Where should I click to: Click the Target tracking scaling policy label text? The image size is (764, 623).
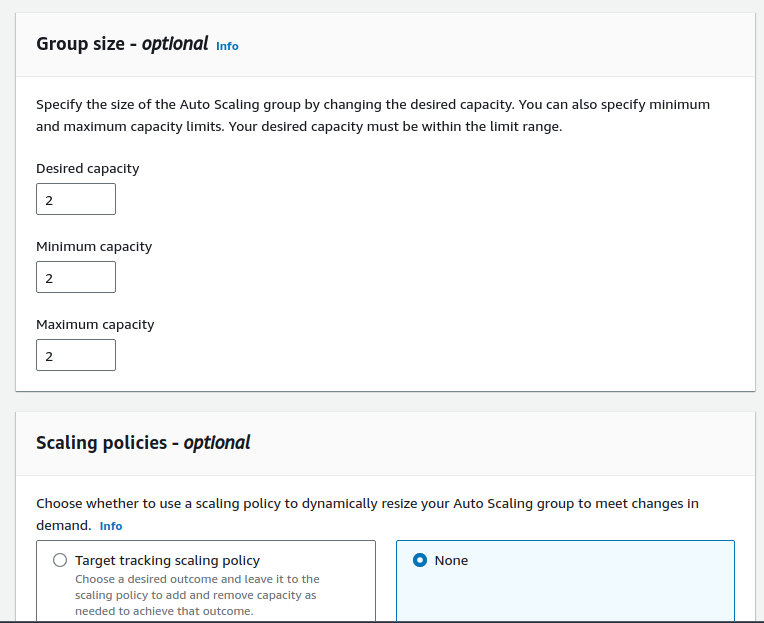click(x=167, y=560)
